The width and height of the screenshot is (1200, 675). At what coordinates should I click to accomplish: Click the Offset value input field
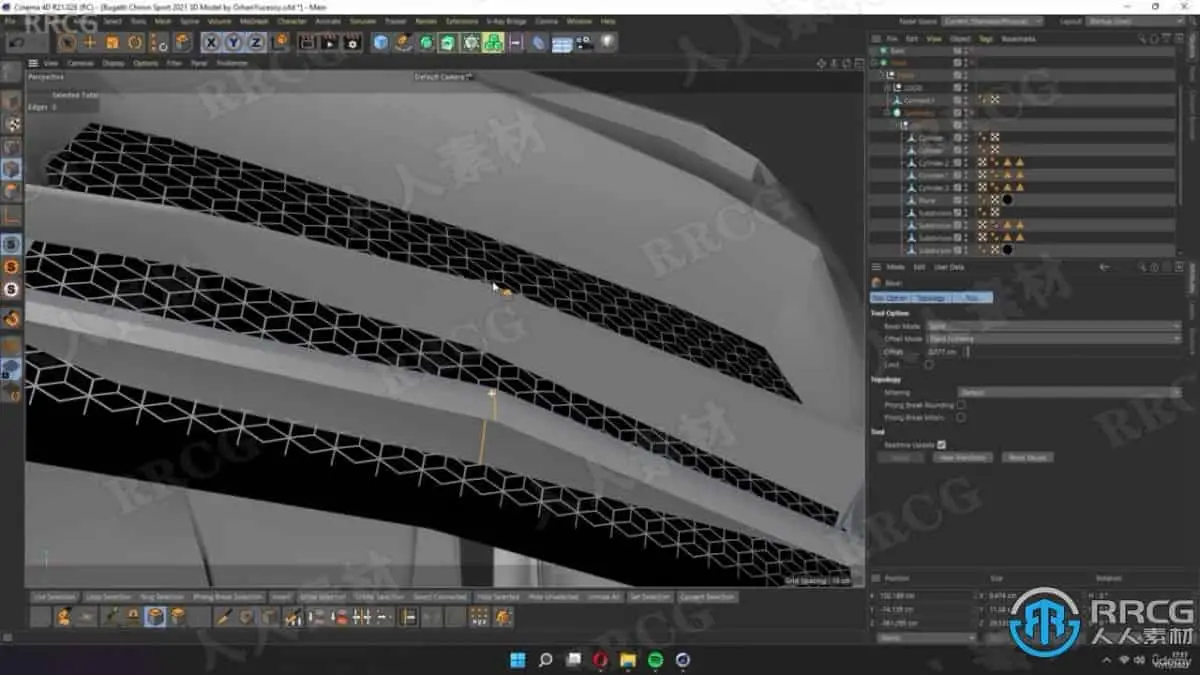coord(946,352)
